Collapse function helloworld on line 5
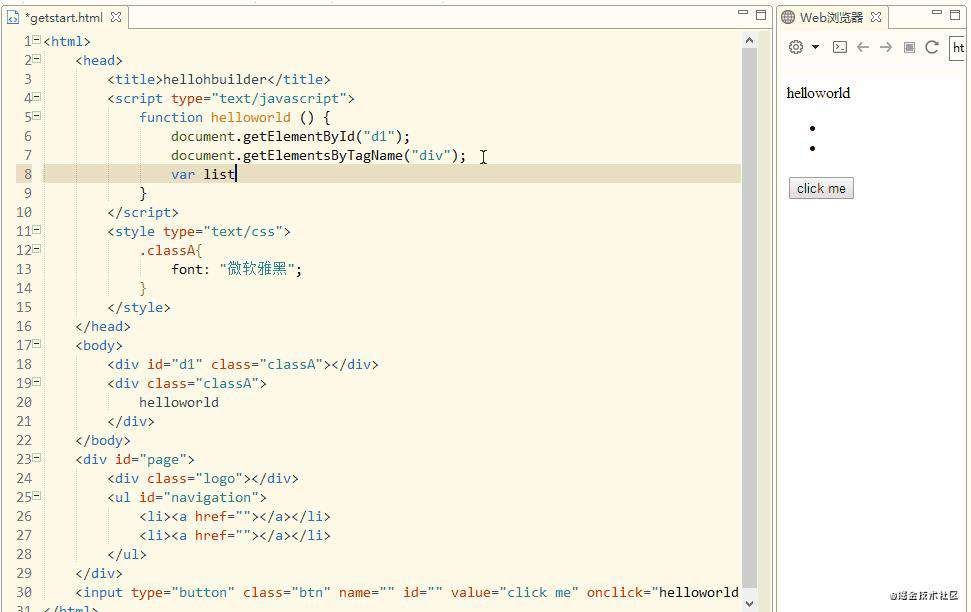The width and height of the screenshot is (971, 612). 37,116
